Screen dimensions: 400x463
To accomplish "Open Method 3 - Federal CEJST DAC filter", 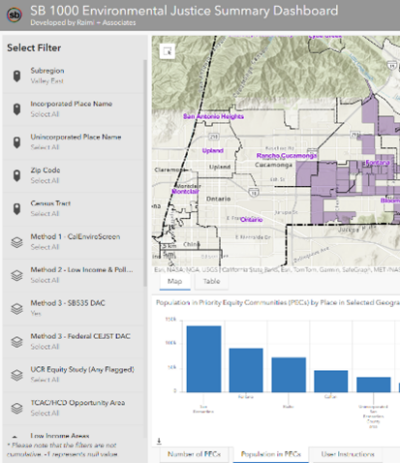I will pyautogui.click(x=73, y=342).
